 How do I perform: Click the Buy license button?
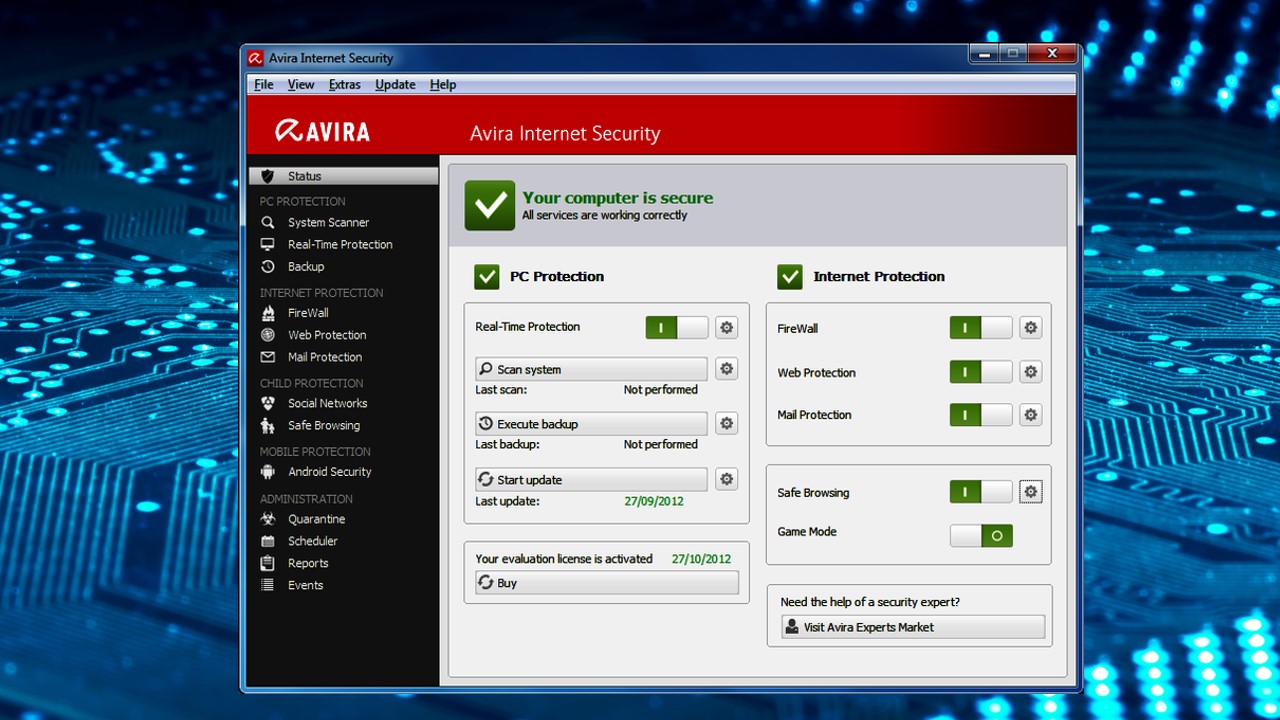tap(607, 583)
